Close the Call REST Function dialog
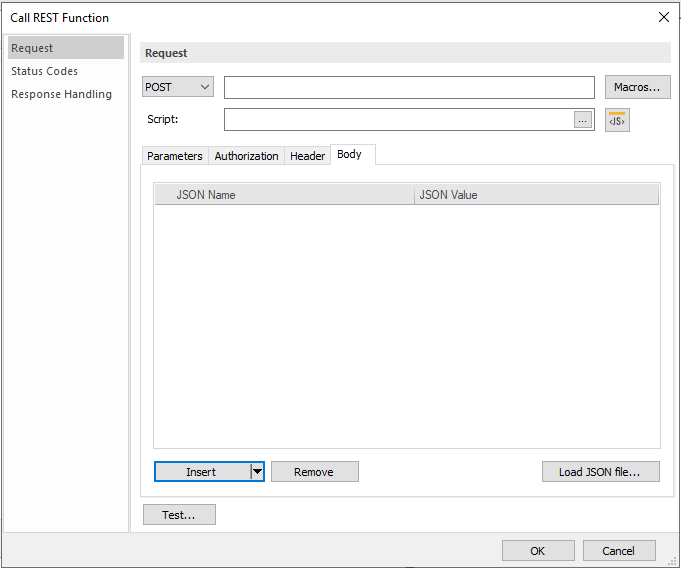 [664, 17]
